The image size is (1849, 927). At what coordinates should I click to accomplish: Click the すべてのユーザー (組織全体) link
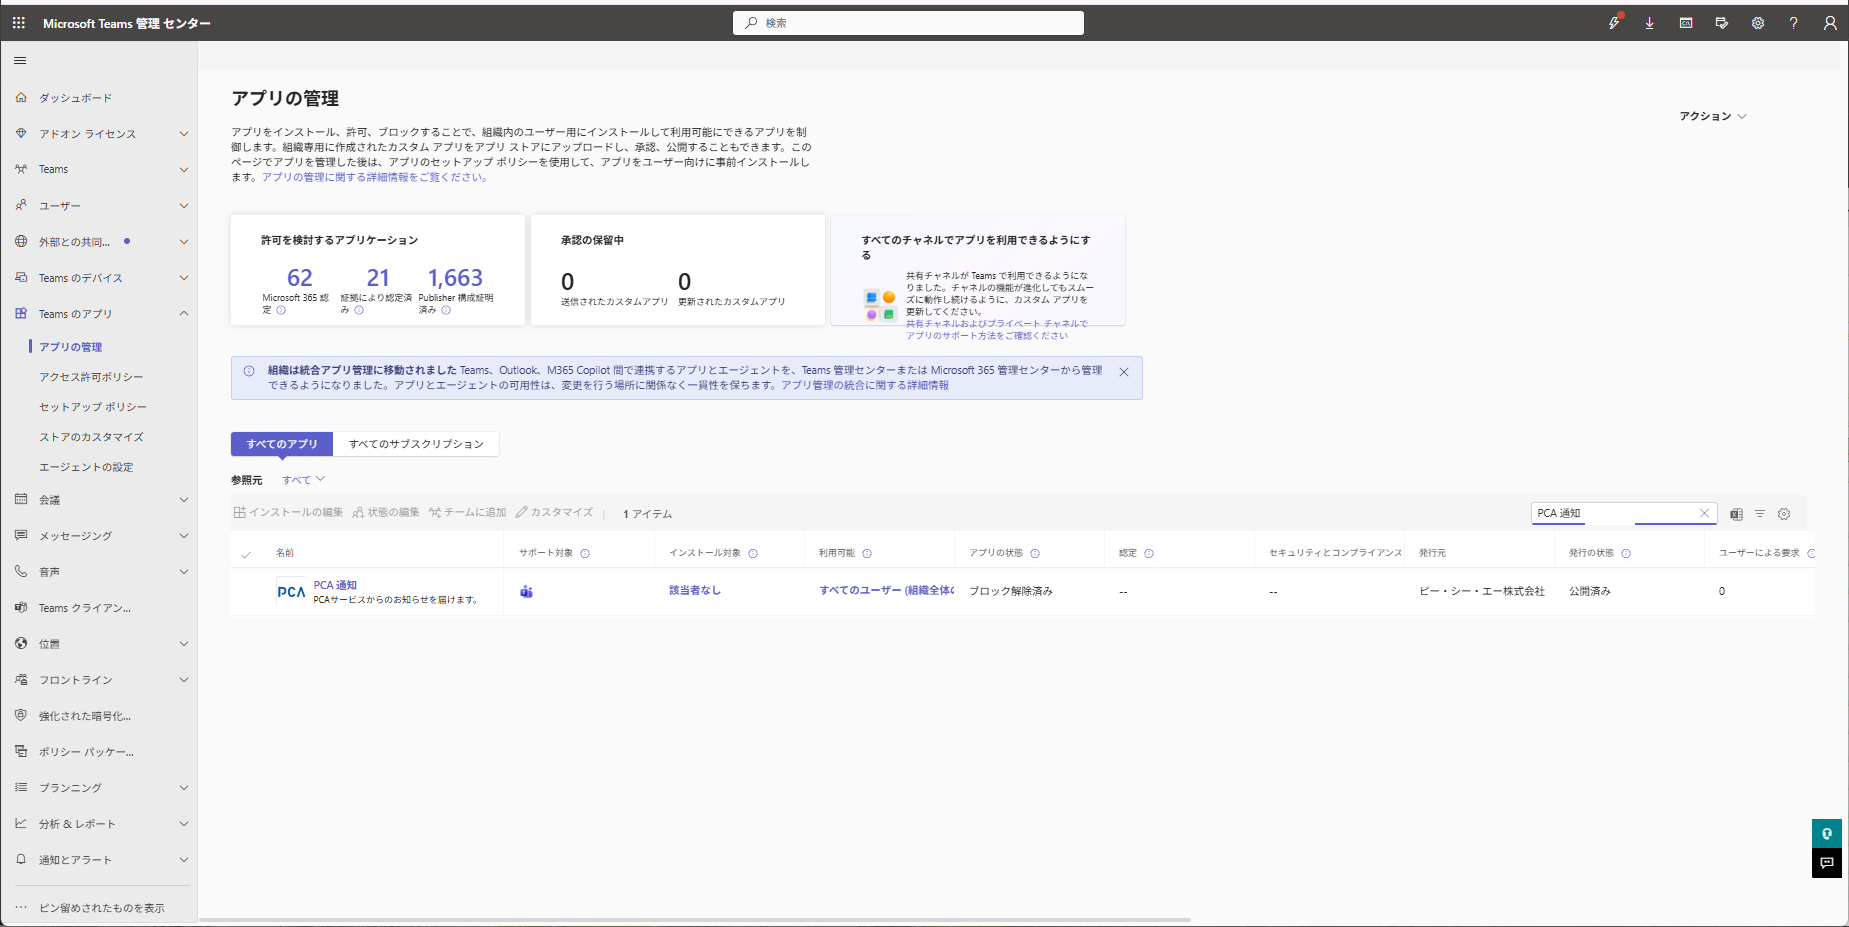pyautogui.click(x=886, y=591)
